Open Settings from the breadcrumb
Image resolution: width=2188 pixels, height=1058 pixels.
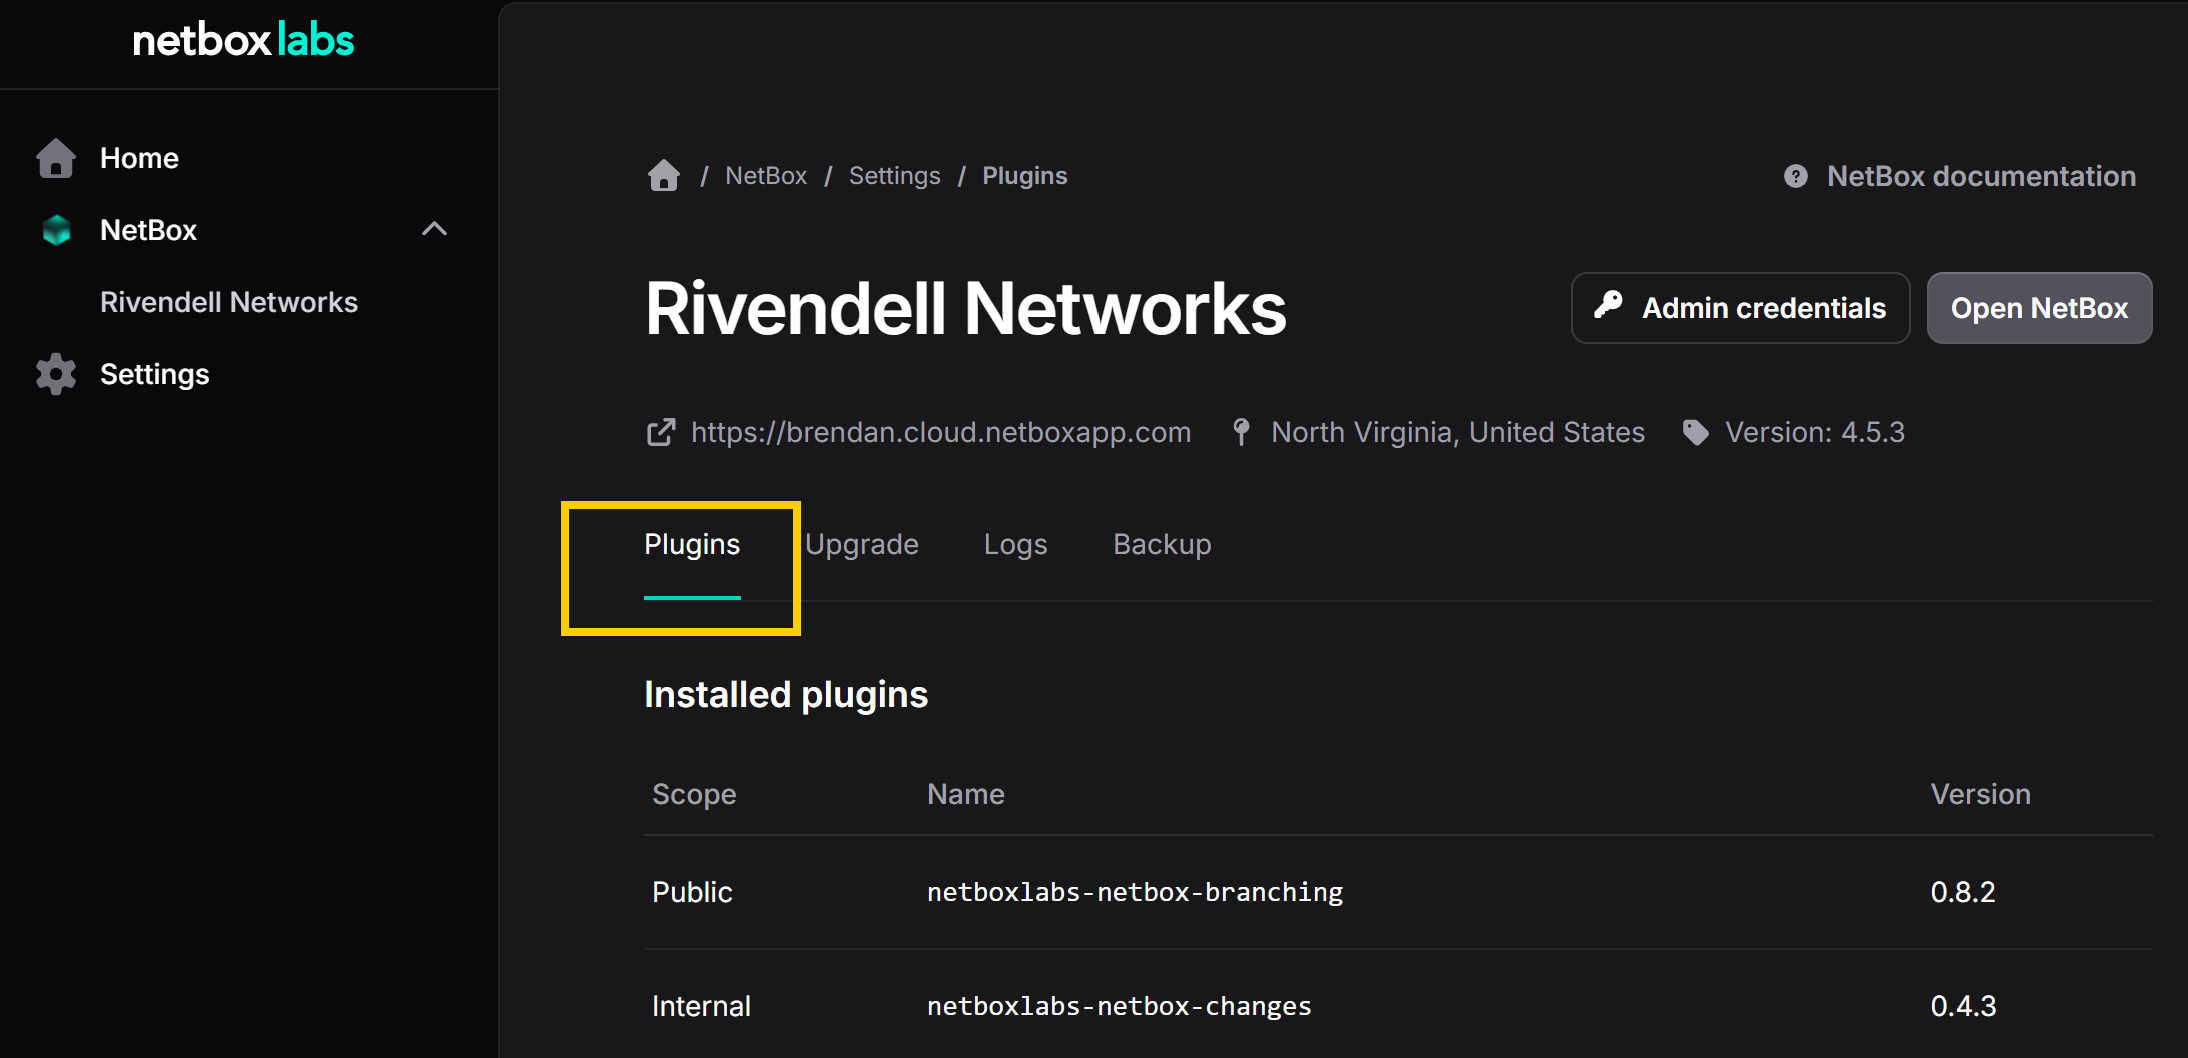[x=894, y=175]
